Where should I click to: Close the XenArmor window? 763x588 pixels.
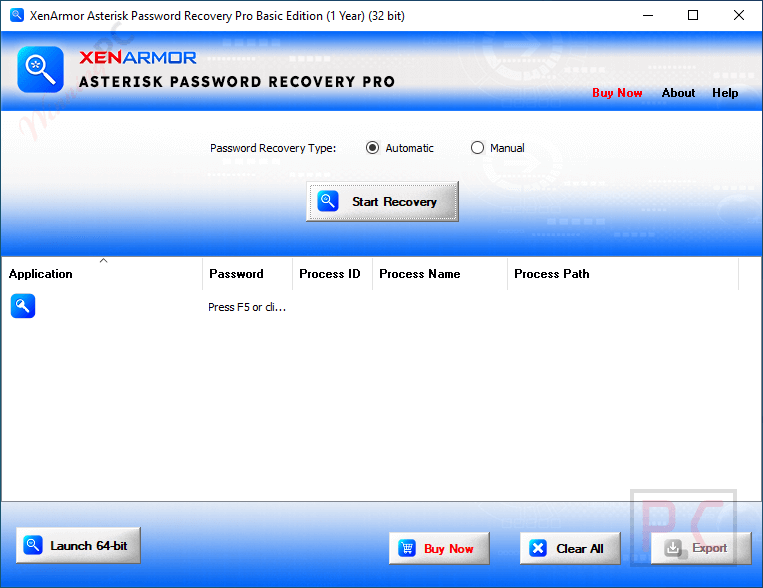pos(739,16)
